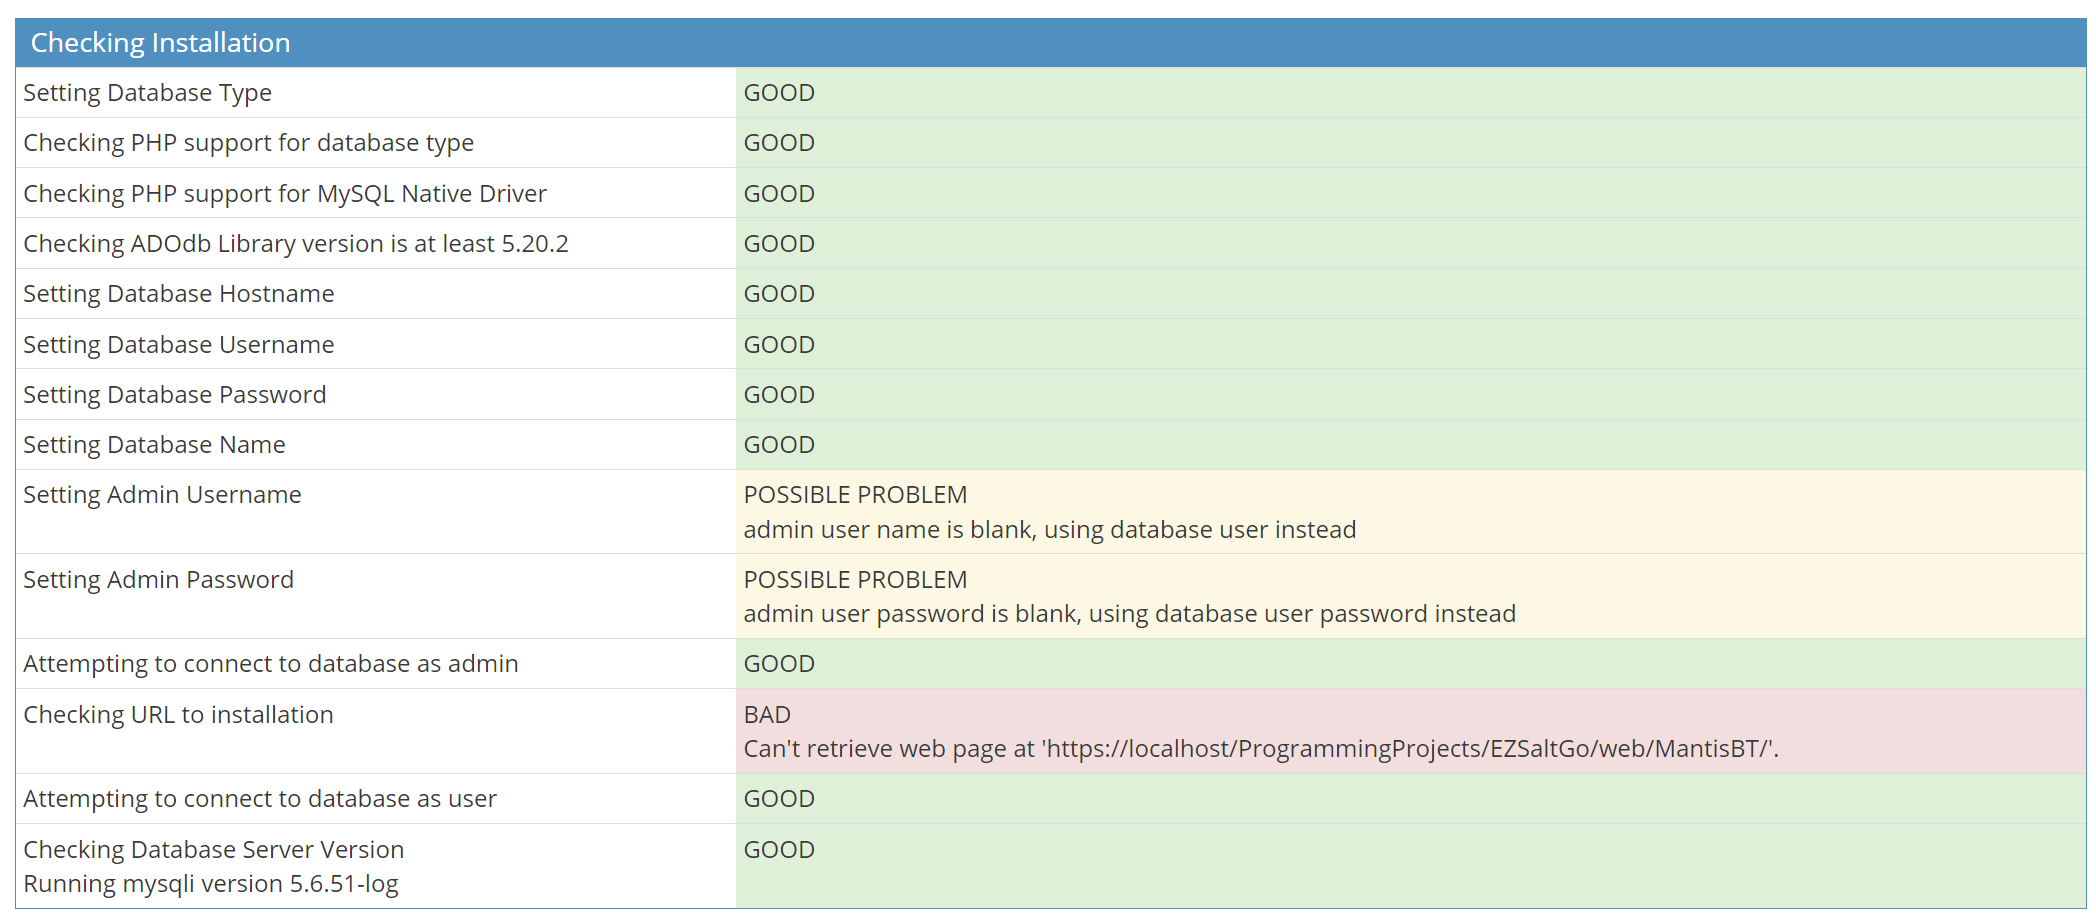
Task: Click the "Setting Database Password" label
Action: [x=174, y=395]
